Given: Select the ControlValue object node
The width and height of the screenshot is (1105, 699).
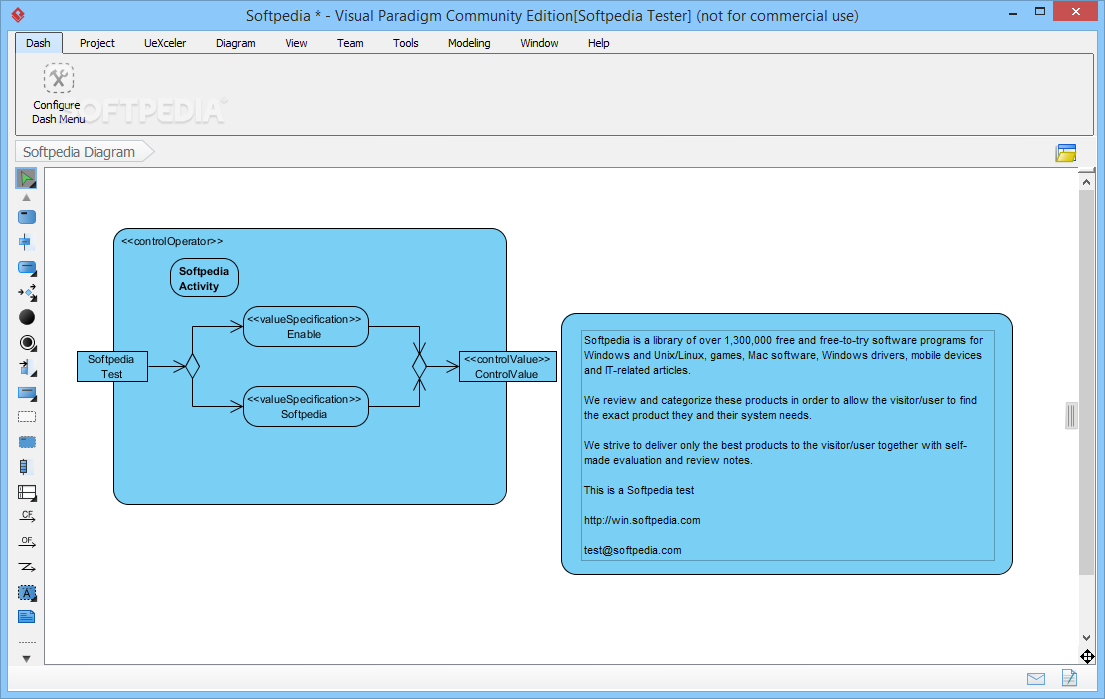Looking at the screenshot, I should [x=507, y=366].
